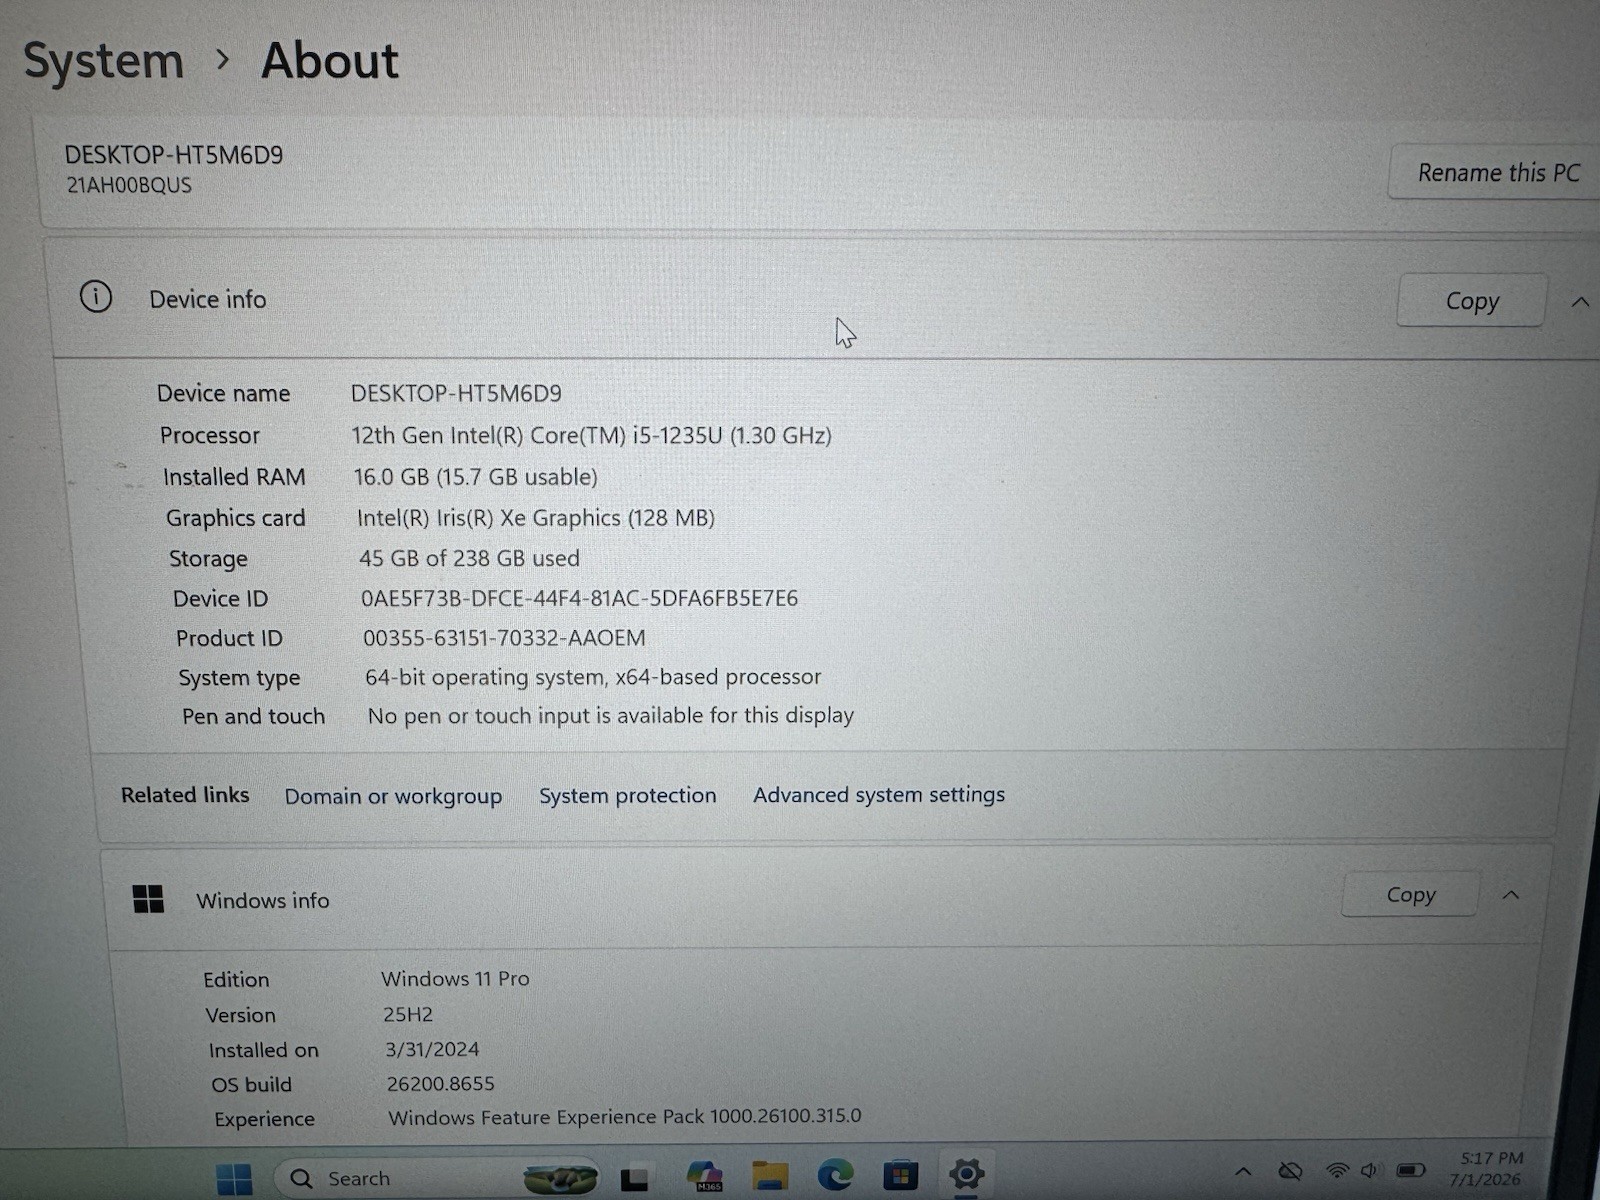Click the search highlight image in Search box
The height and width of the screenshot is (1200, 1600).
tap(560, 1179)
